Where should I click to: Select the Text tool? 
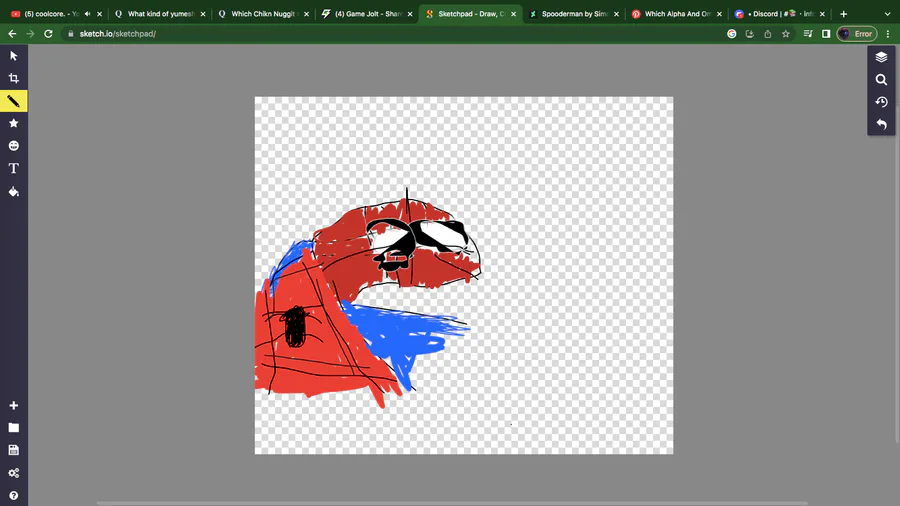[x=14, y=168]
